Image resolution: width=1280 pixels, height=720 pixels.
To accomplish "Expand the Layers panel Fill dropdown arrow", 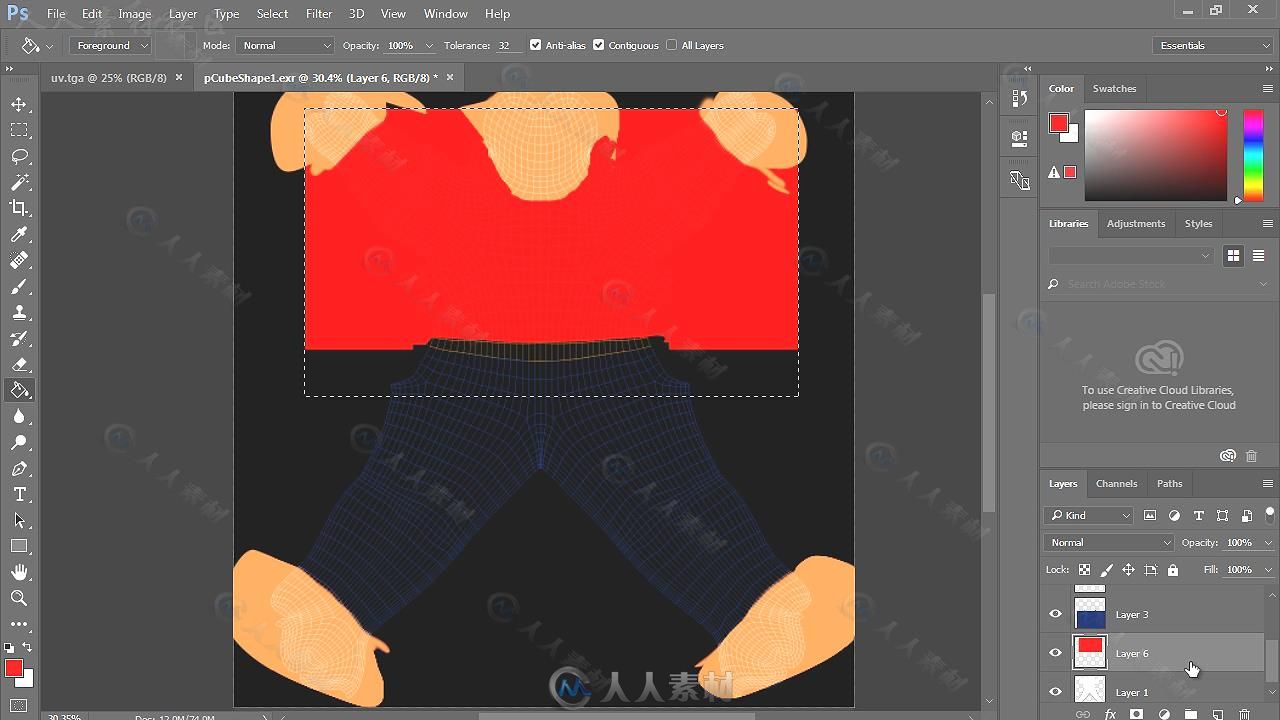I will click(x=1268, y=570).
